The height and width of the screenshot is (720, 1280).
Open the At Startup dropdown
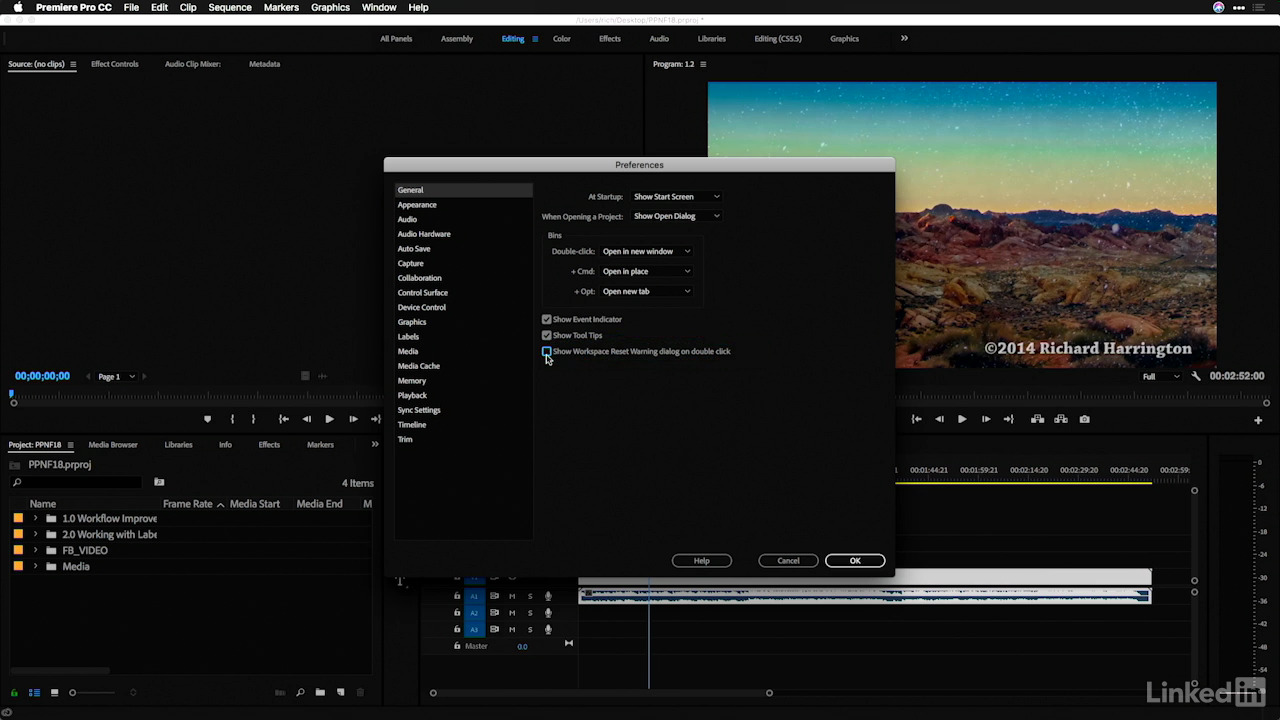click(677, 197)
